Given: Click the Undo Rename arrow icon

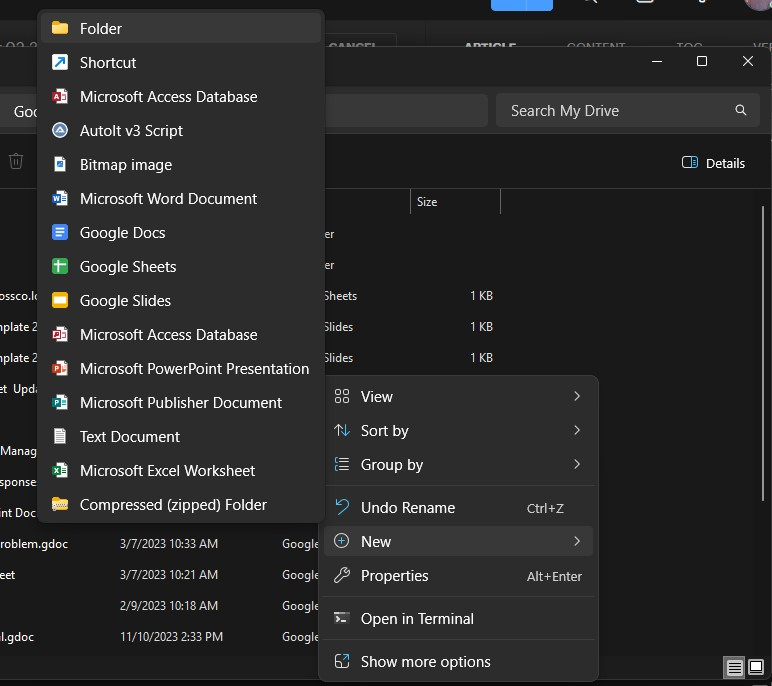Looking at the screenshot, I should tap(342, 507).
